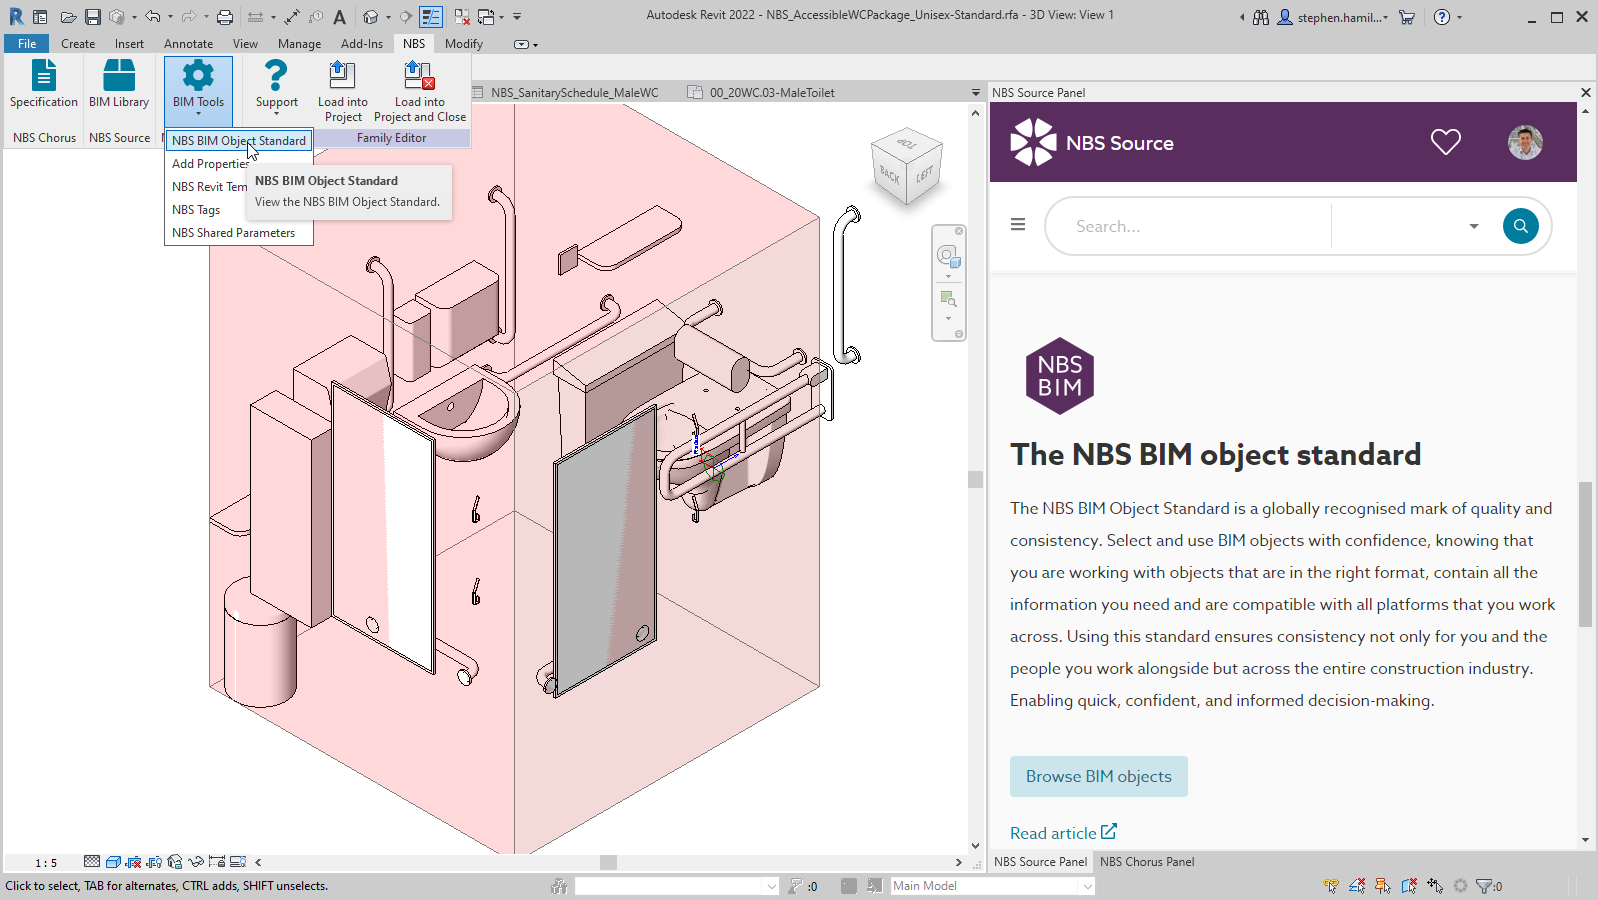Toggle Select Pinned Elements in status bar
Screen dimensions: 1598x900
(1383, 886)
